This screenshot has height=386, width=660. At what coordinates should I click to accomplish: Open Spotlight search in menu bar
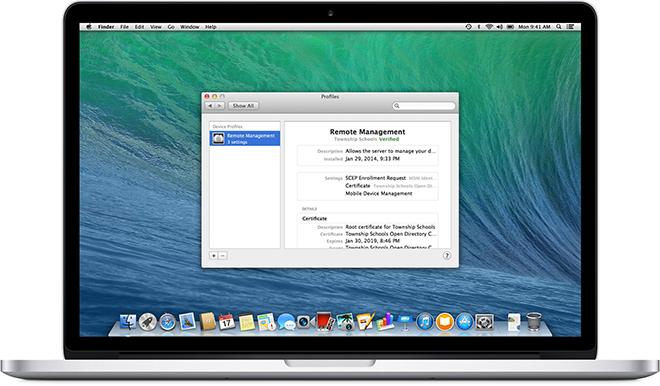point(559,27)
